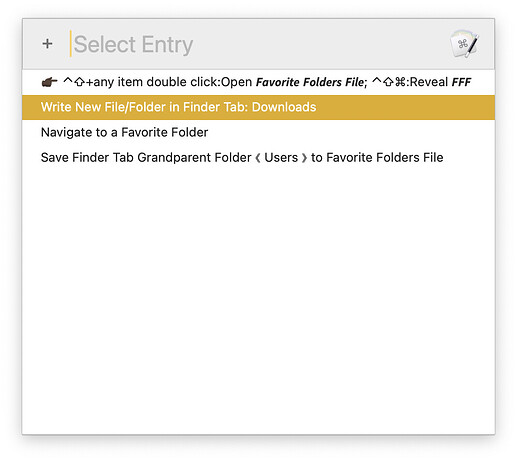Click the pointing hand icon in the hint row
This screenshot has height=461, width=517.
(49, 82)
